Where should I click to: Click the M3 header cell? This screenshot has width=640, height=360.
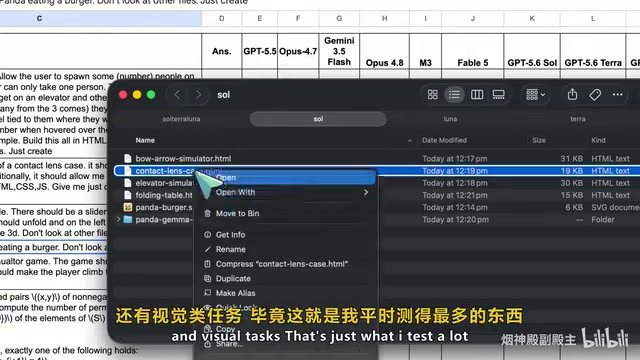point(425,51)
